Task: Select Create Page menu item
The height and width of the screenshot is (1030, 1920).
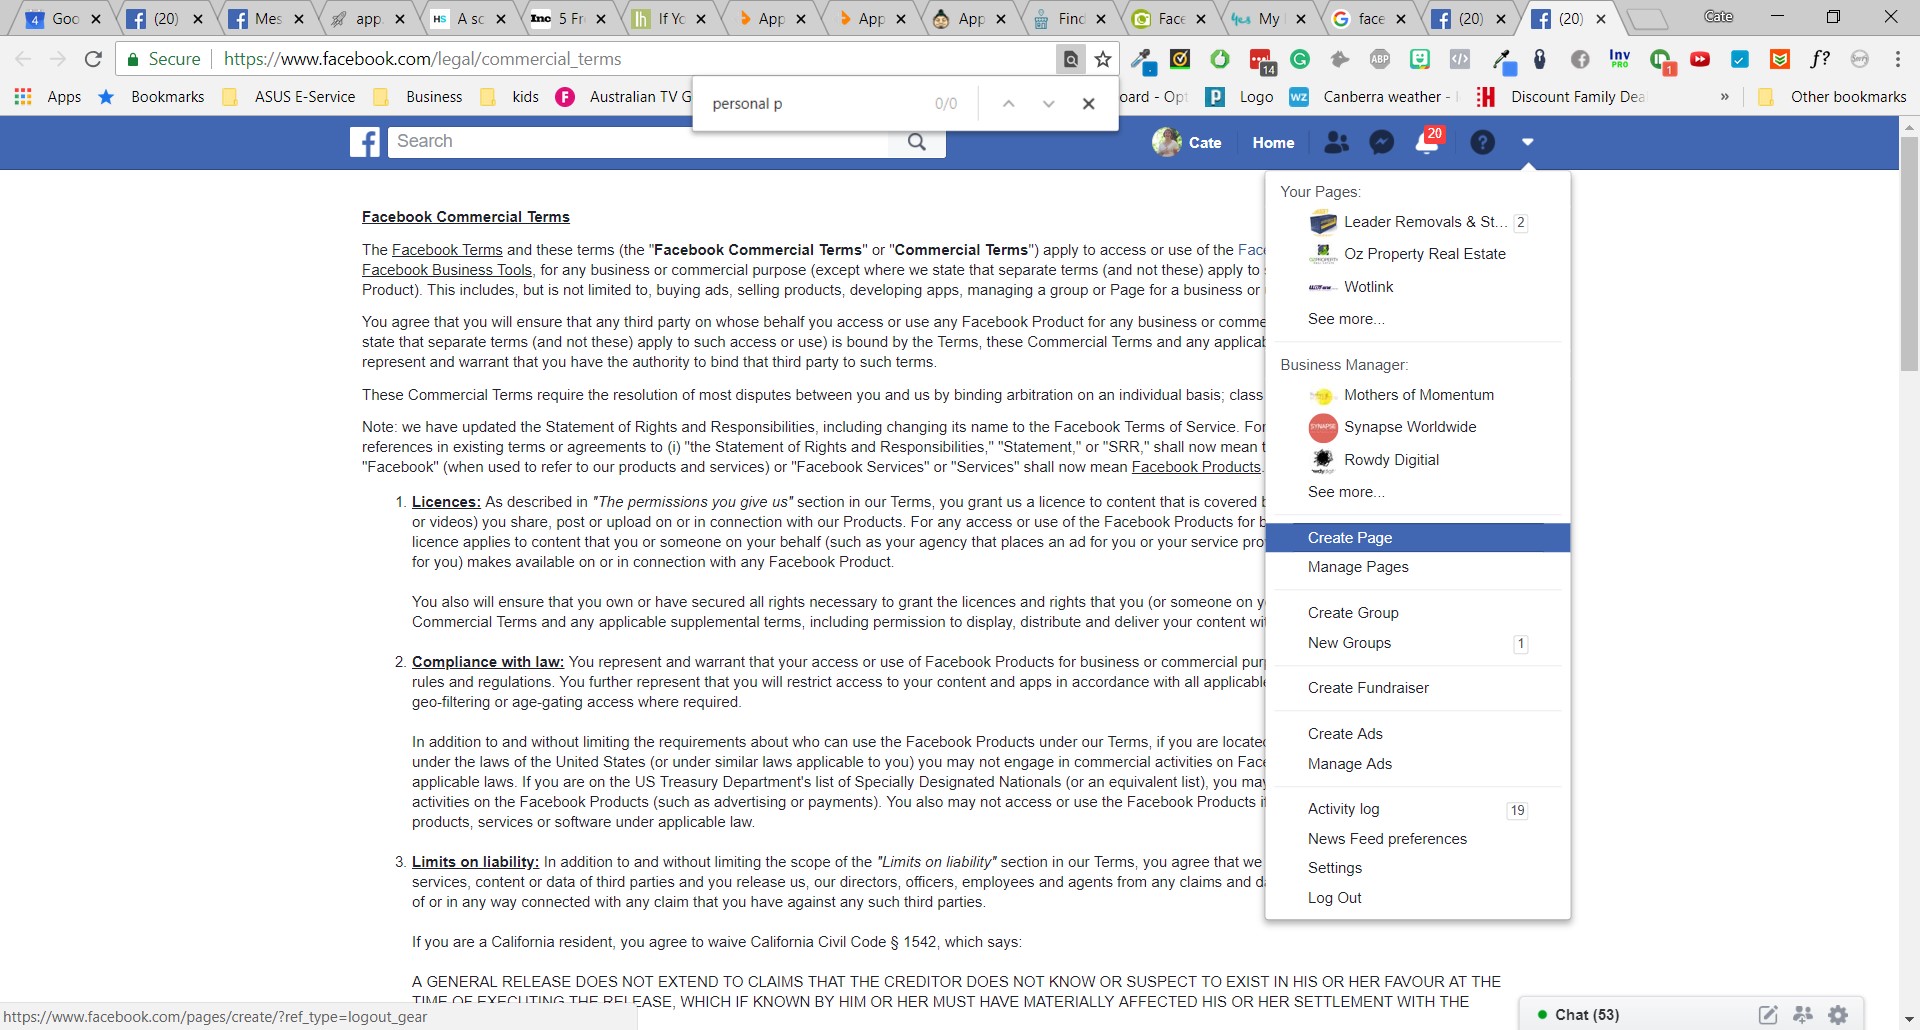Action: (1418, 538)
